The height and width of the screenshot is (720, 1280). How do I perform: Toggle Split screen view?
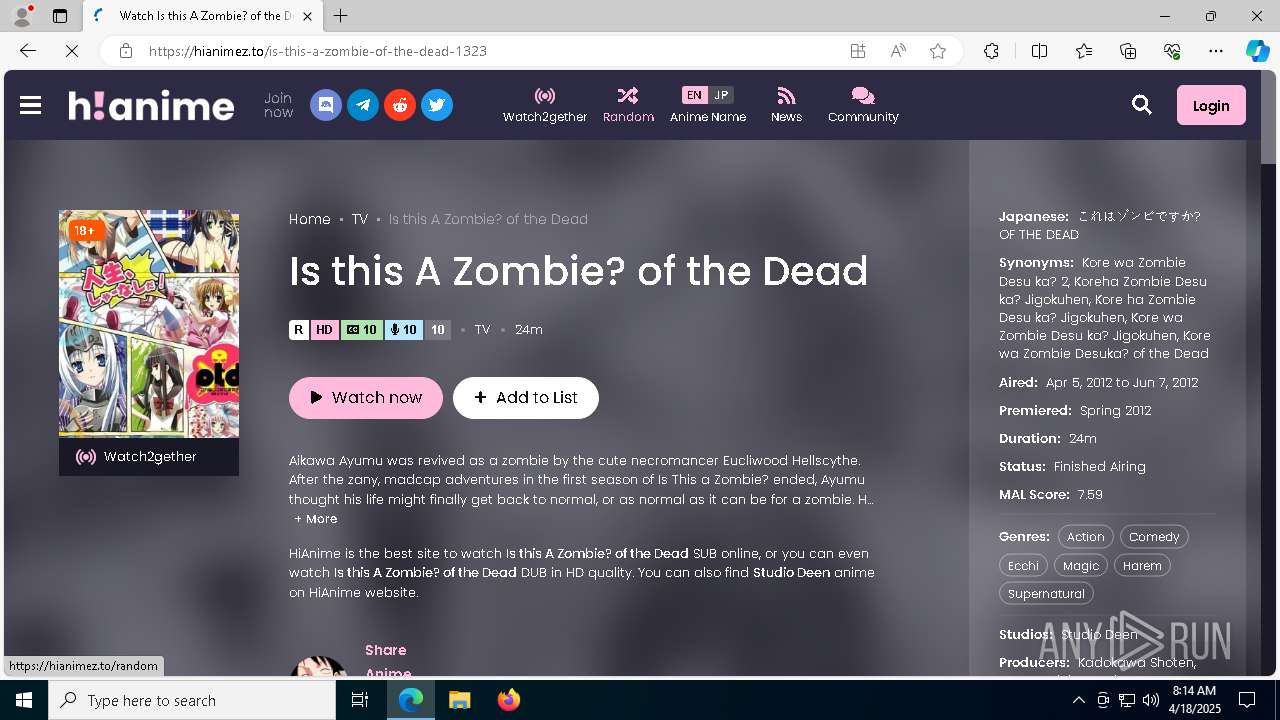1039,51
